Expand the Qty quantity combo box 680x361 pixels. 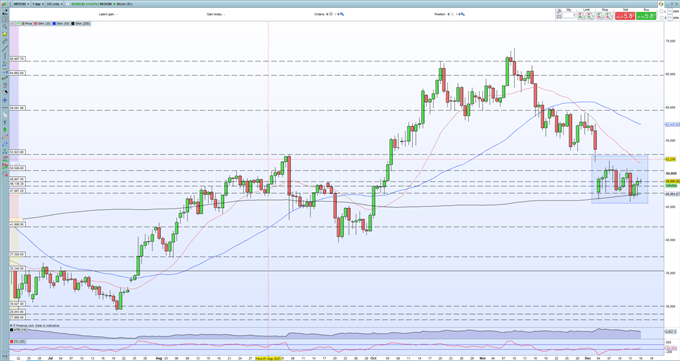(569, 15)
